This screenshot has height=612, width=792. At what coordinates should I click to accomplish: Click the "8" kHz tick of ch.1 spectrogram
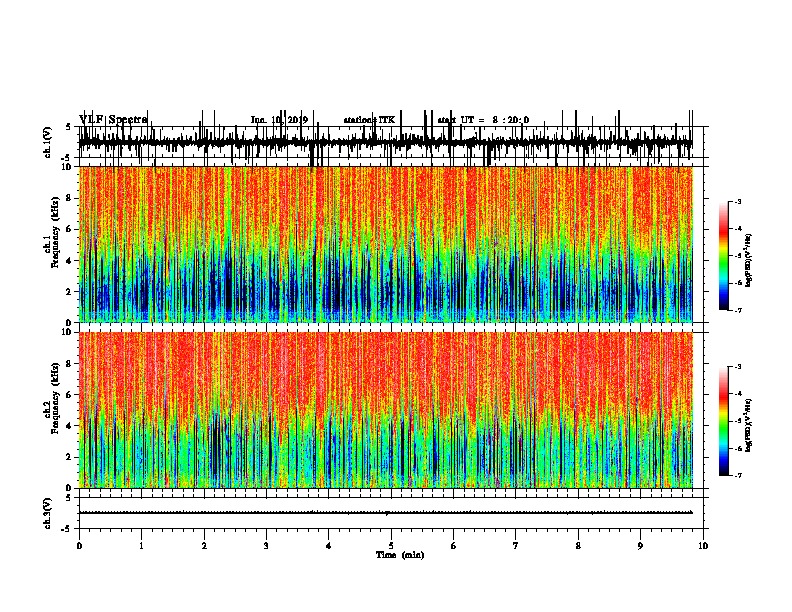tap(70, 198)
